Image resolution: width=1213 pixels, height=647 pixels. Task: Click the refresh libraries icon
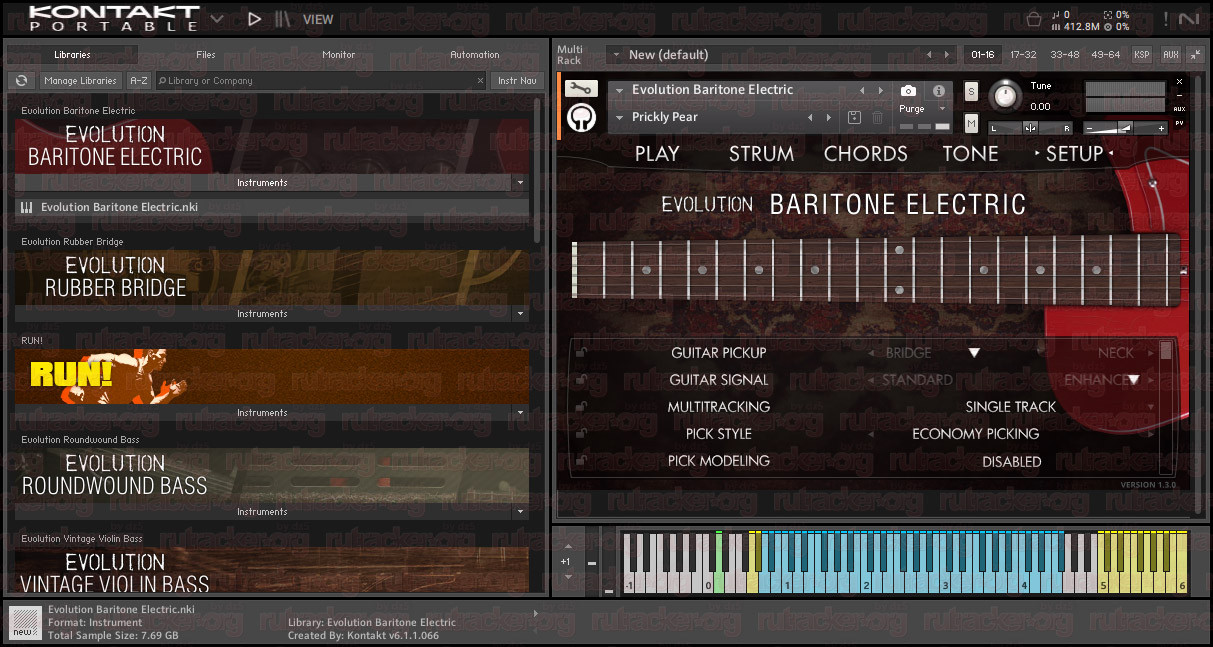(x=22, y=80)
